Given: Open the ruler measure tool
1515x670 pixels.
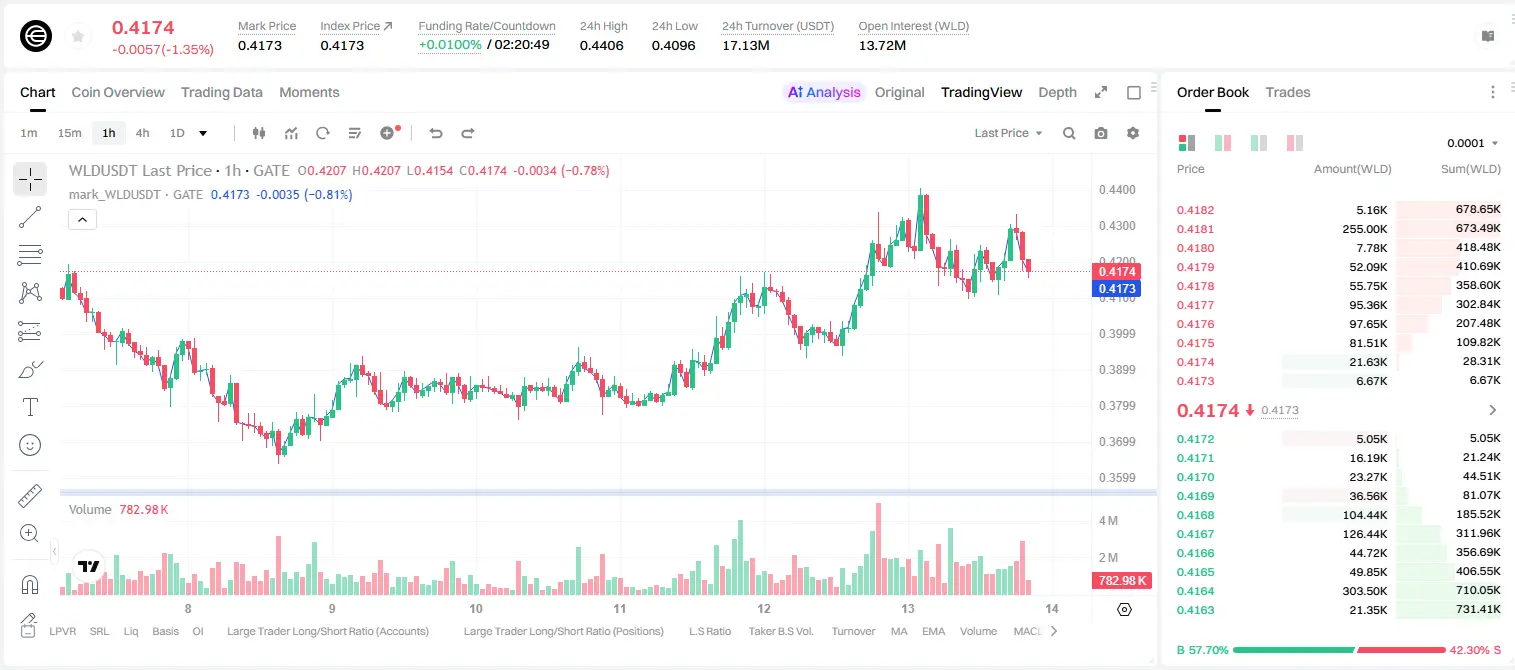Looking at the screenshot, I should click(30, 496).
